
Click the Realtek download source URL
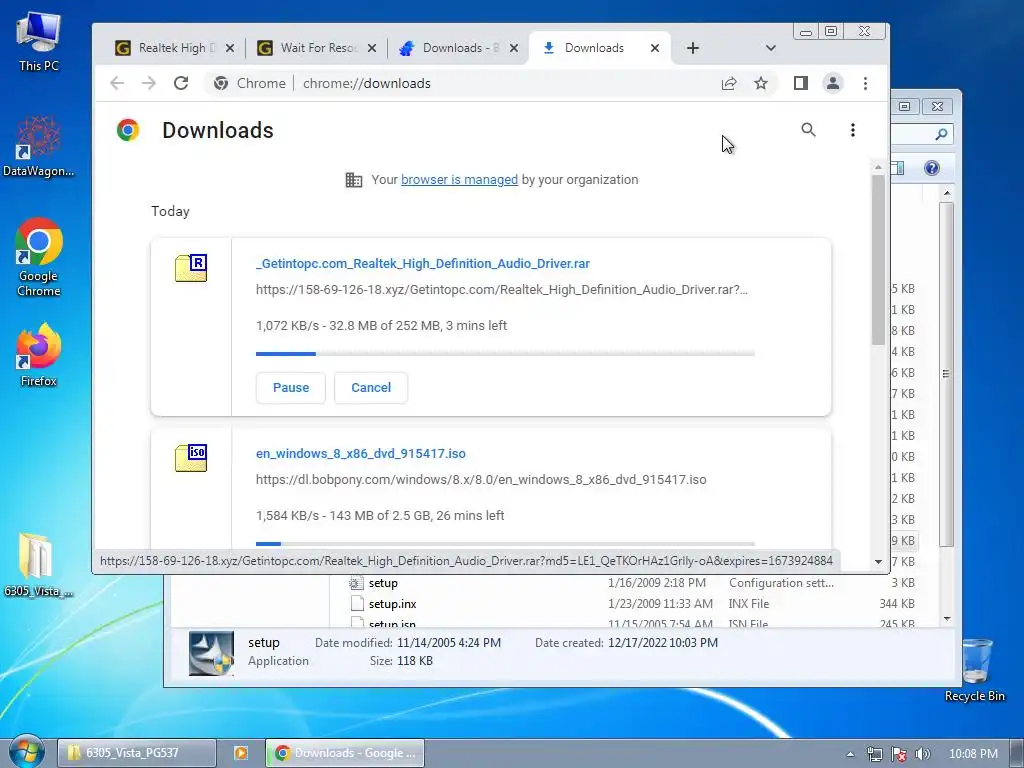502,289
